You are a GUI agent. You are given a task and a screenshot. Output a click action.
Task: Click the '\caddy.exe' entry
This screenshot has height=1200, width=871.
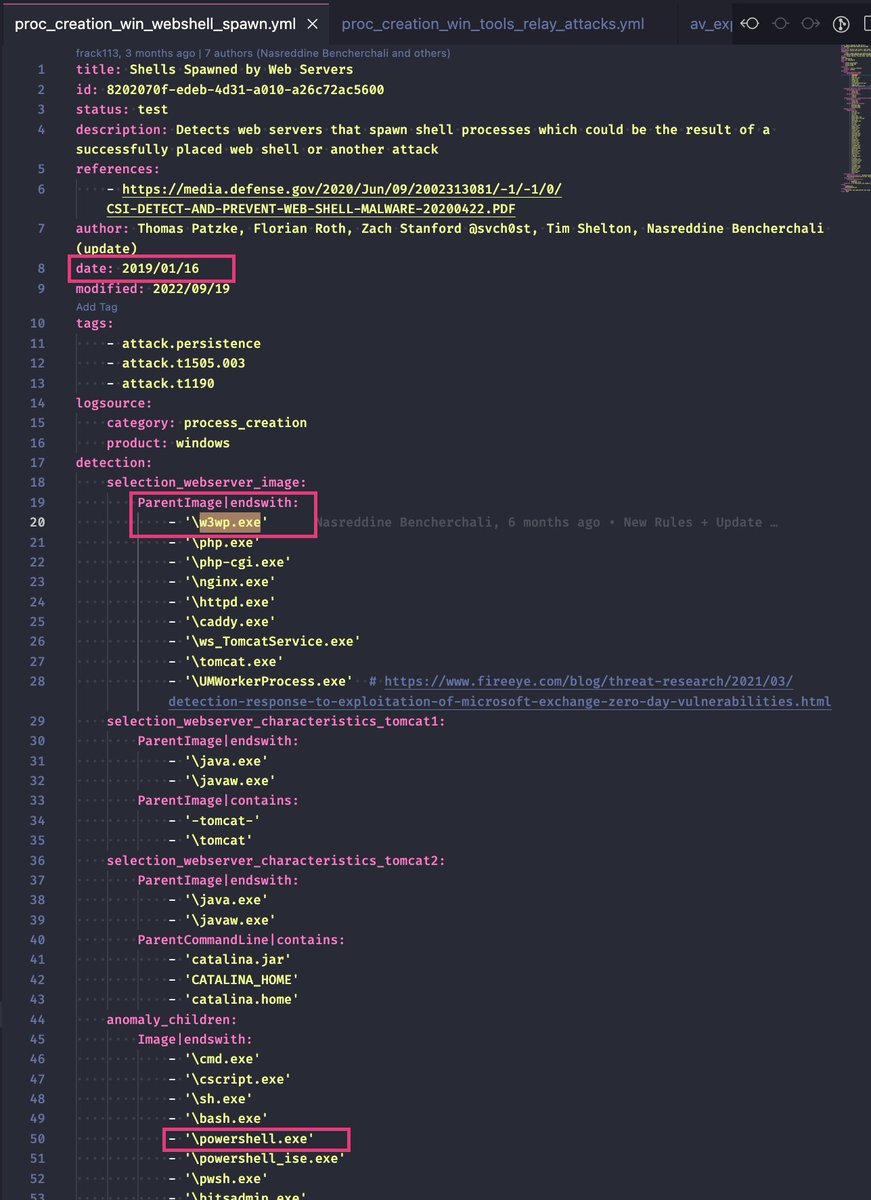230,621
